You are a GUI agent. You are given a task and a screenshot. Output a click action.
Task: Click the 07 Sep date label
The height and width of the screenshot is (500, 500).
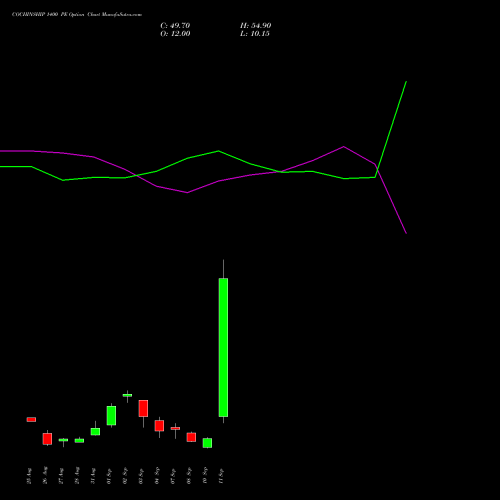pyautogui.click(x=173, y=476)
